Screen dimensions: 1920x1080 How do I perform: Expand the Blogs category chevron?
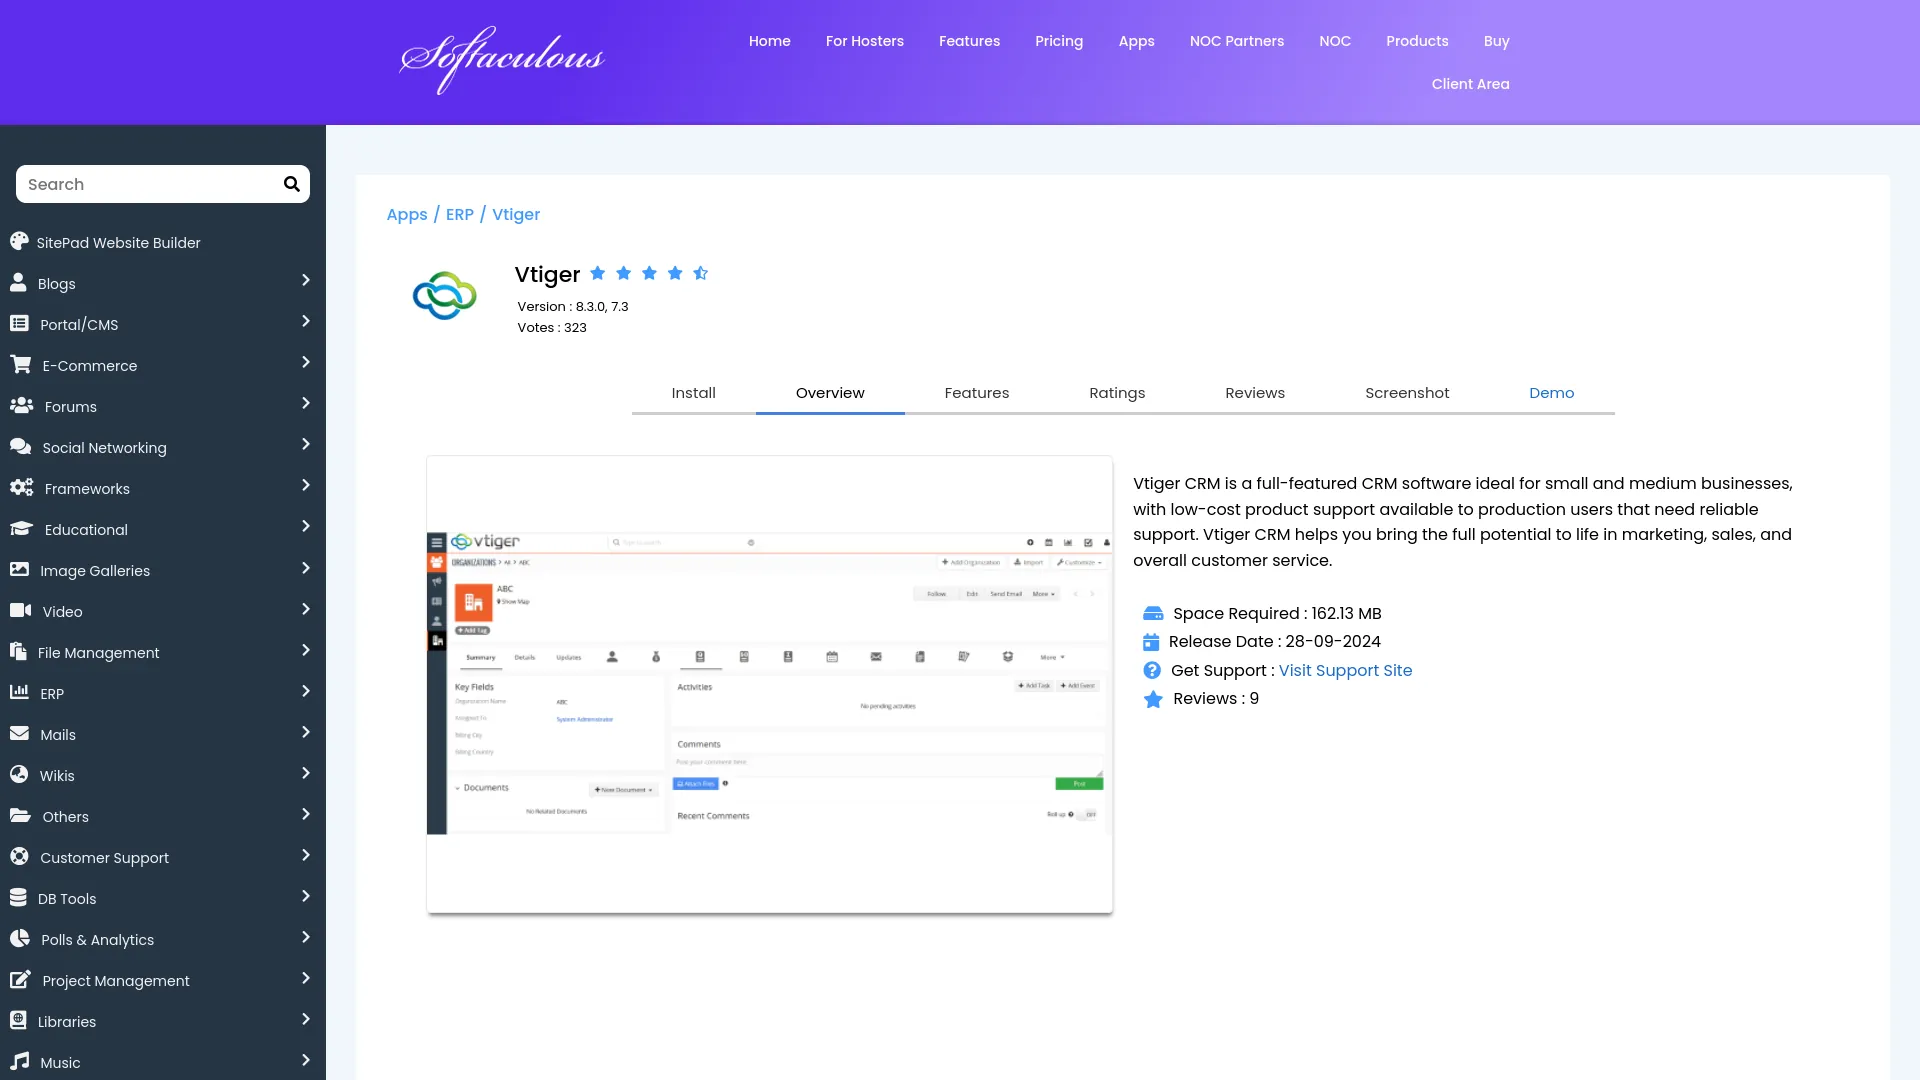pyautogui.click(x=306, y=281)
